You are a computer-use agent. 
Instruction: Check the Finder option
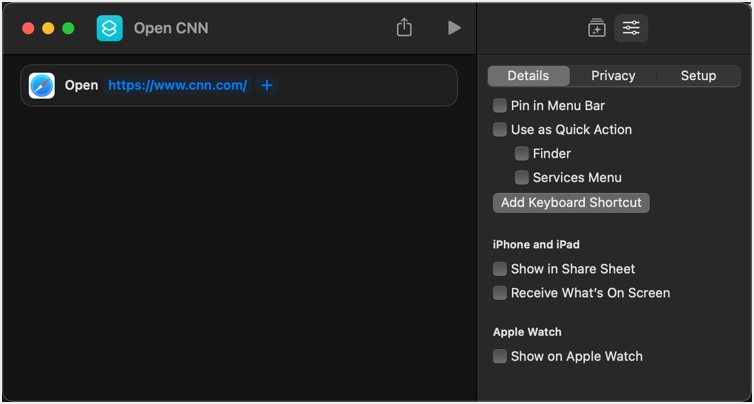[x=522, y=154]
